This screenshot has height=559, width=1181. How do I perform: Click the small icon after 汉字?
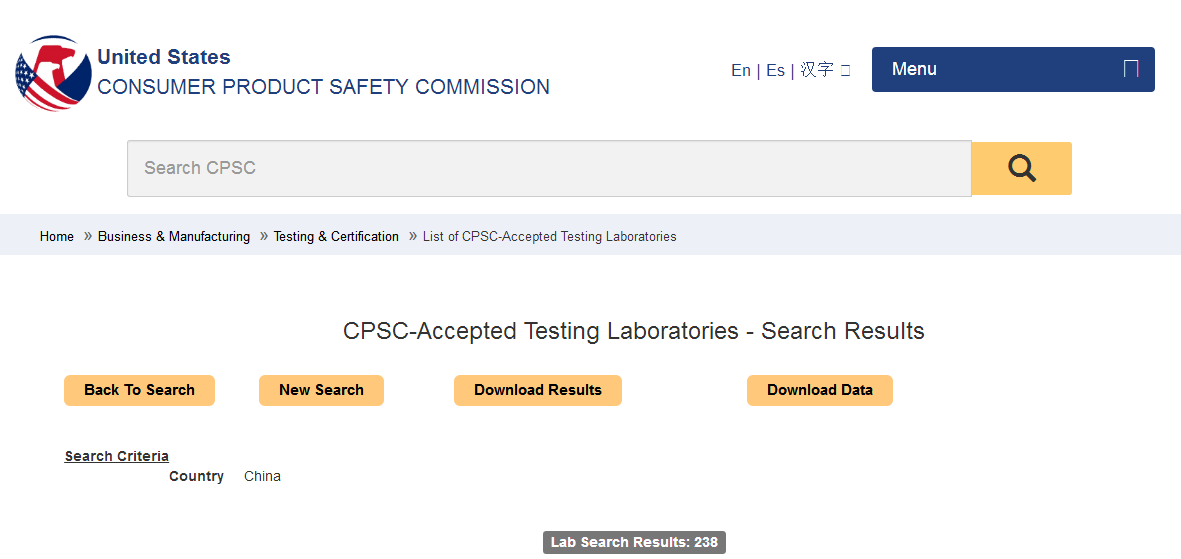coord(845,70)
